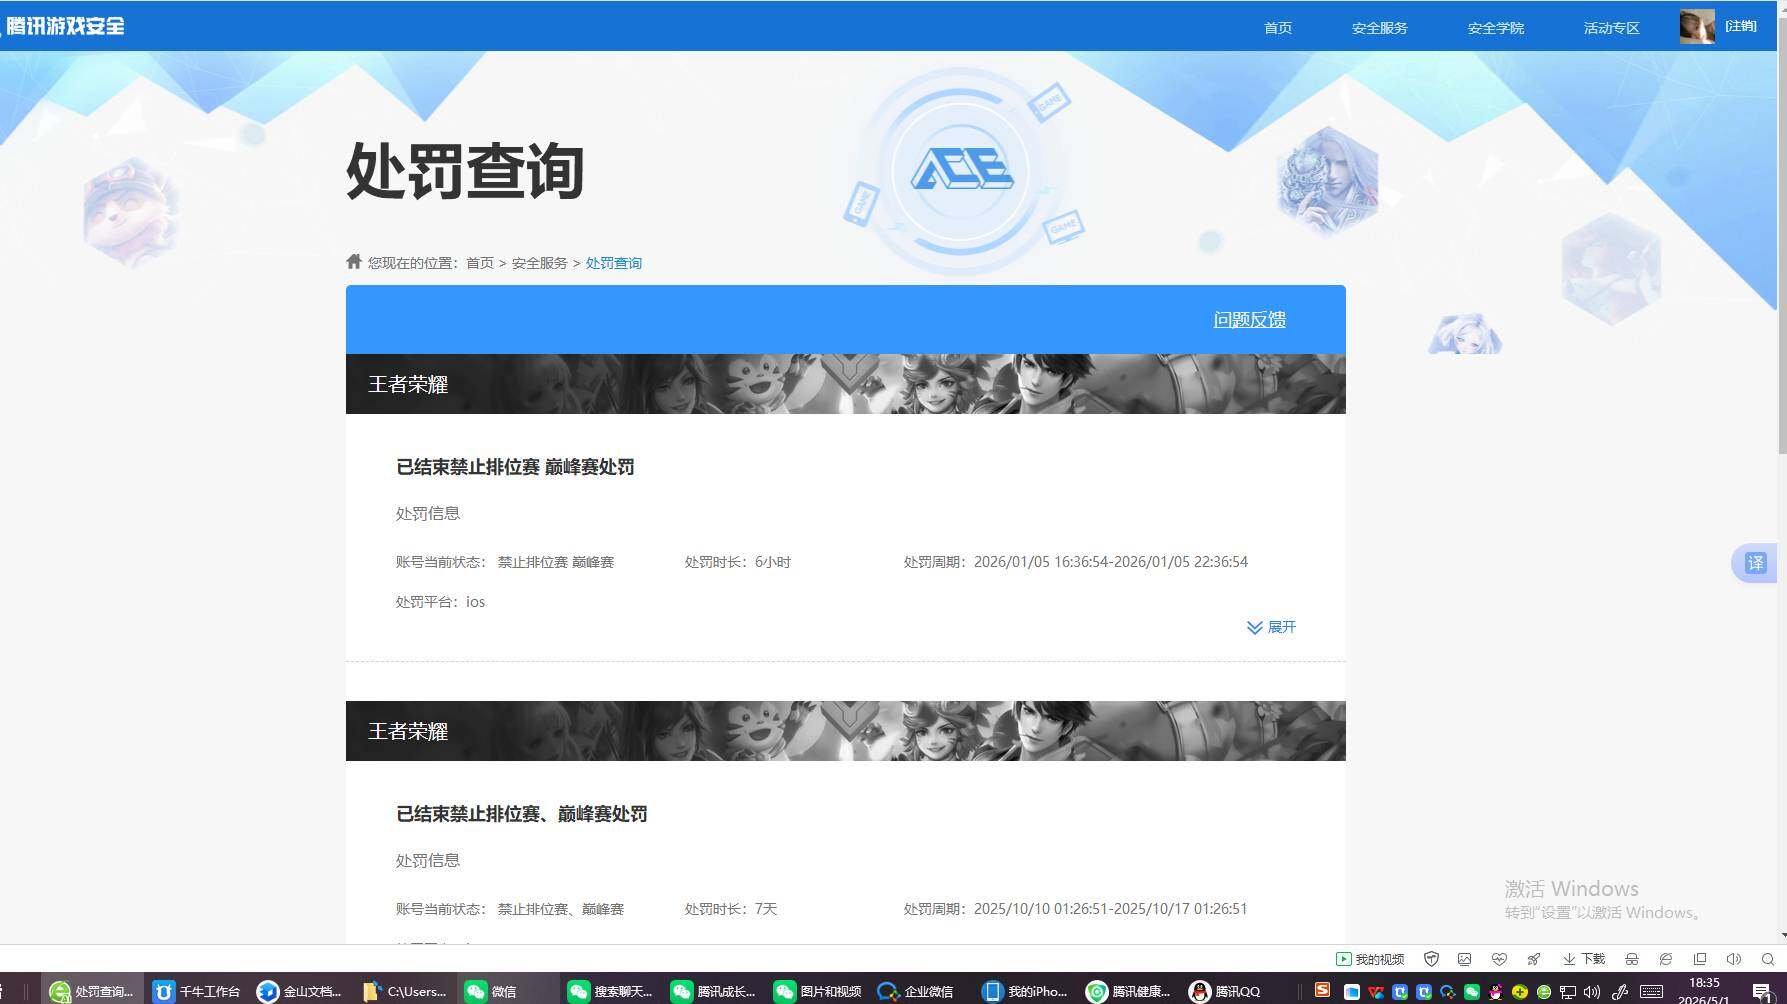Click the picture icon in the browser status bar
Viewport: 1787px width, 1004px height.
1464,959
